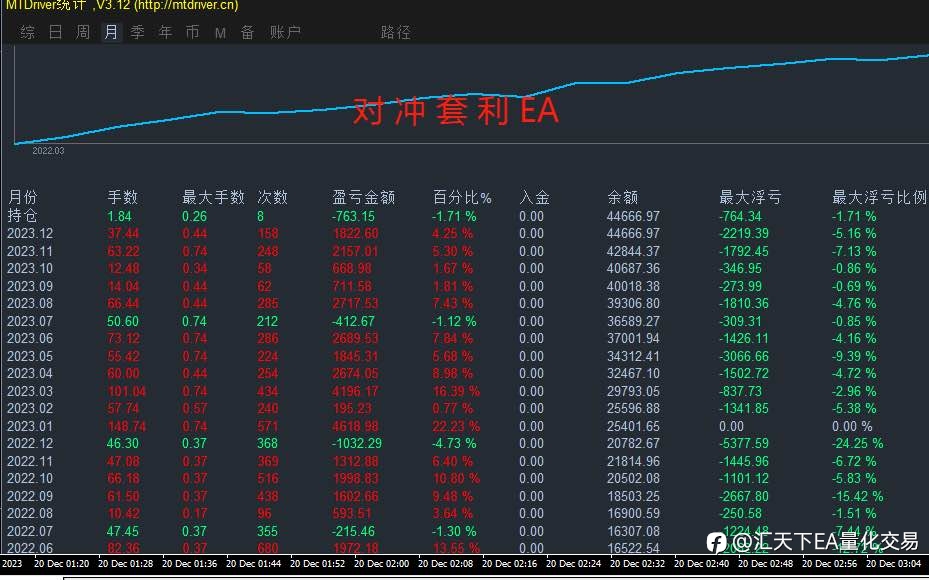Viewport: 929px width, 580px height.
Task: Click the 22.23 % percentage value
Action: [x=456, y=426]
